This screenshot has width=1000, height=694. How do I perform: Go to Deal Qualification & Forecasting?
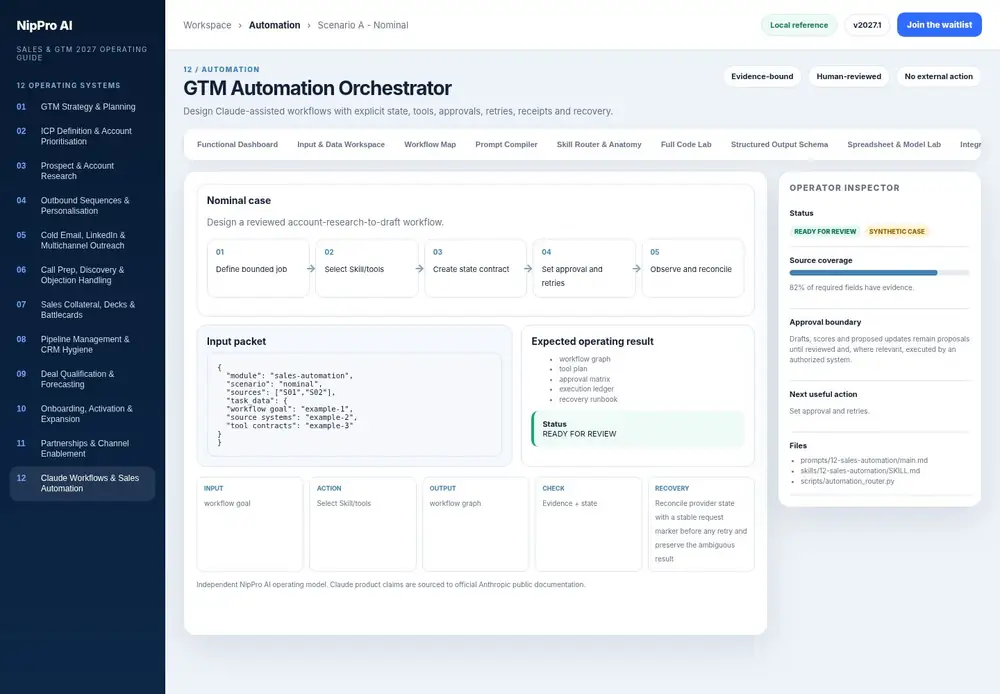(x=82, y=379)
